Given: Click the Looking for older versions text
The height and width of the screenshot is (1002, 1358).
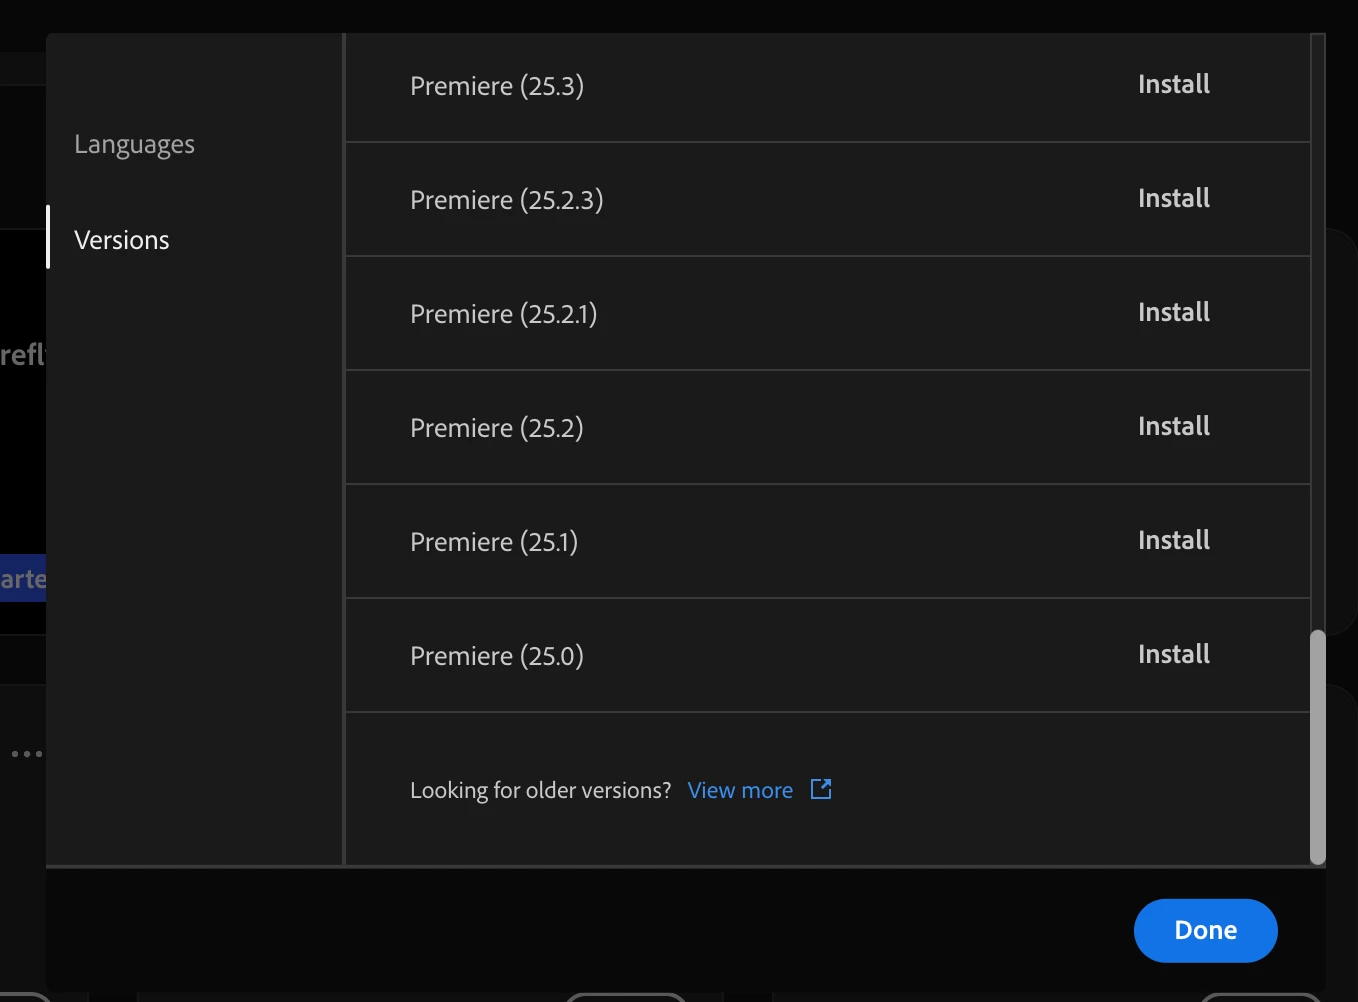Looking at the screenshot, I should (541, 790).
